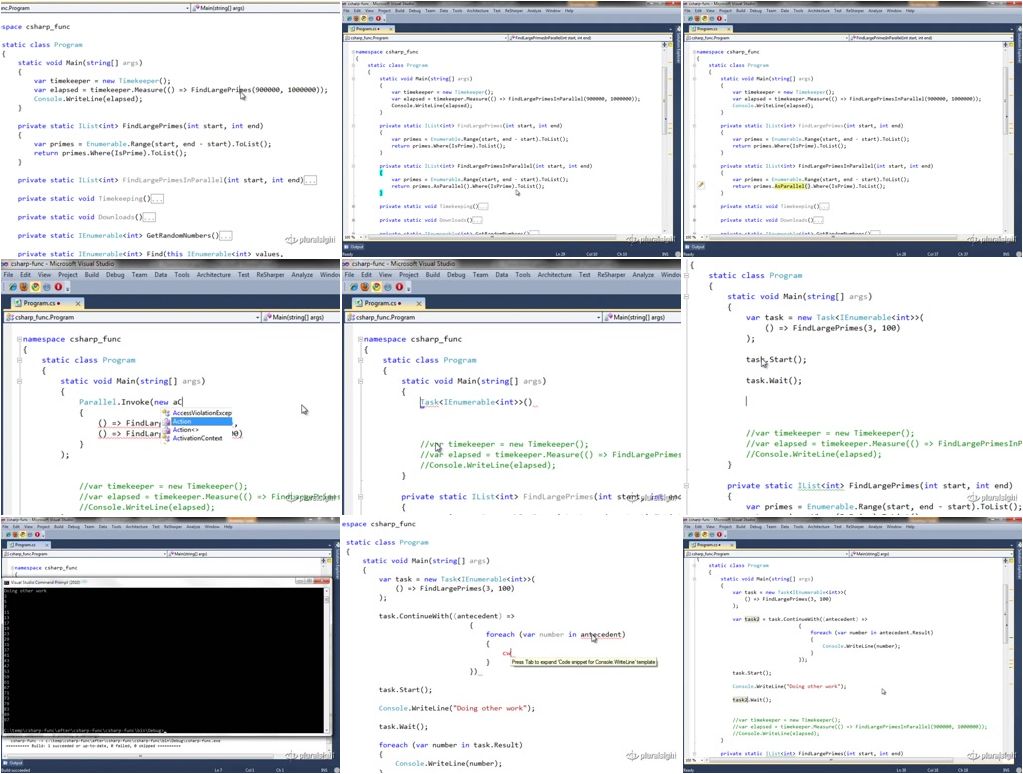The height and width of the screenshot is (774, 1023).
Task: Open the Architecture menu in the Parallel.Invoke window
Action: point(213,274)
